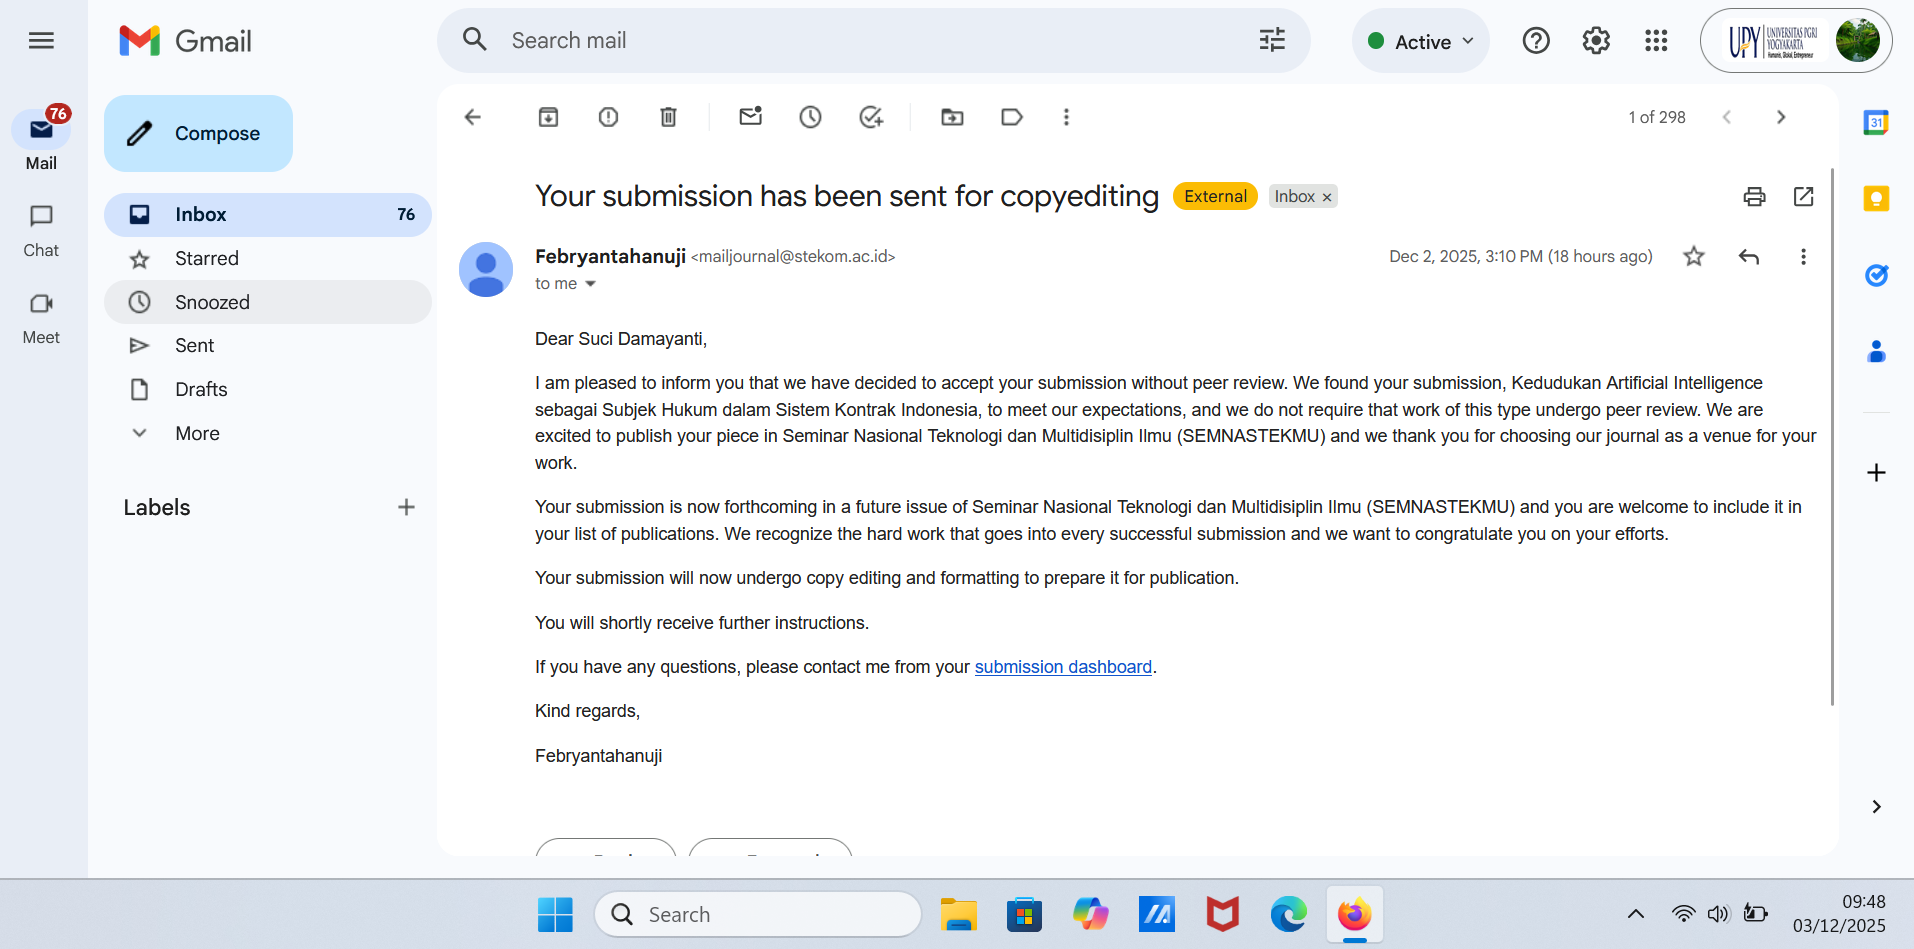Delete the email with the trash icon
The image size is (1914, 949).
[668, 117]
